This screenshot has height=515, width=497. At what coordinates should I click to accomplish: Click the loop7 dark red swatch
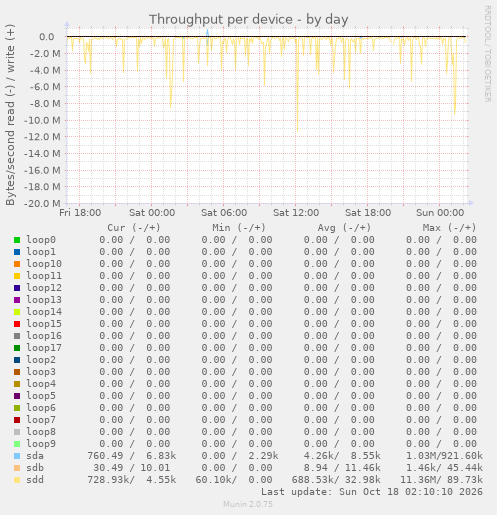pos(17,420)
